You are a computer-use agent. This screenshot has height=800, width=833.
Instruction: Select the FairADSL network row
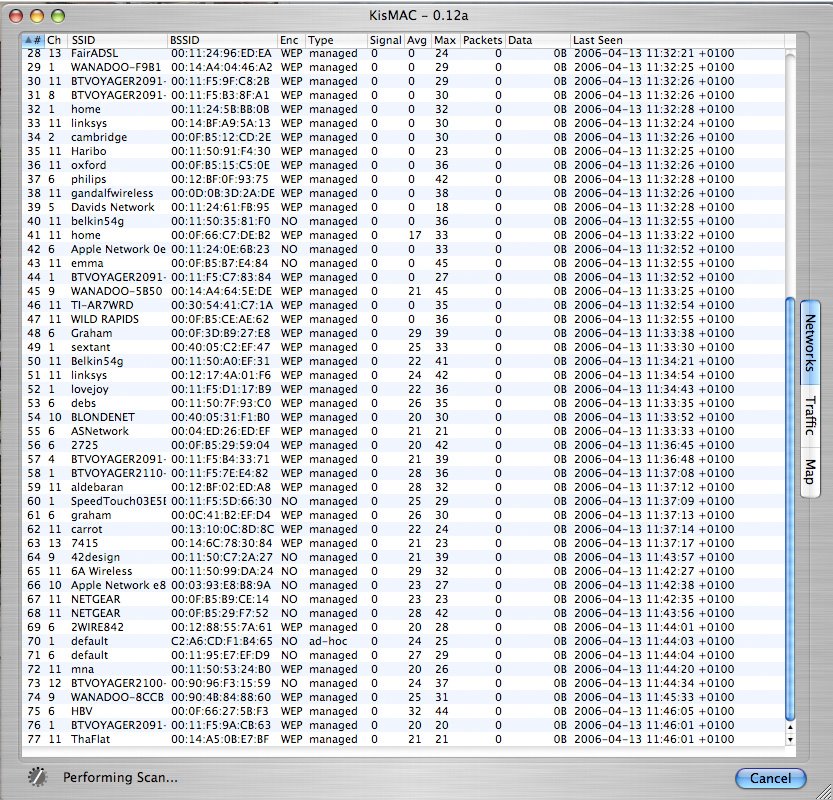point(403,53)
